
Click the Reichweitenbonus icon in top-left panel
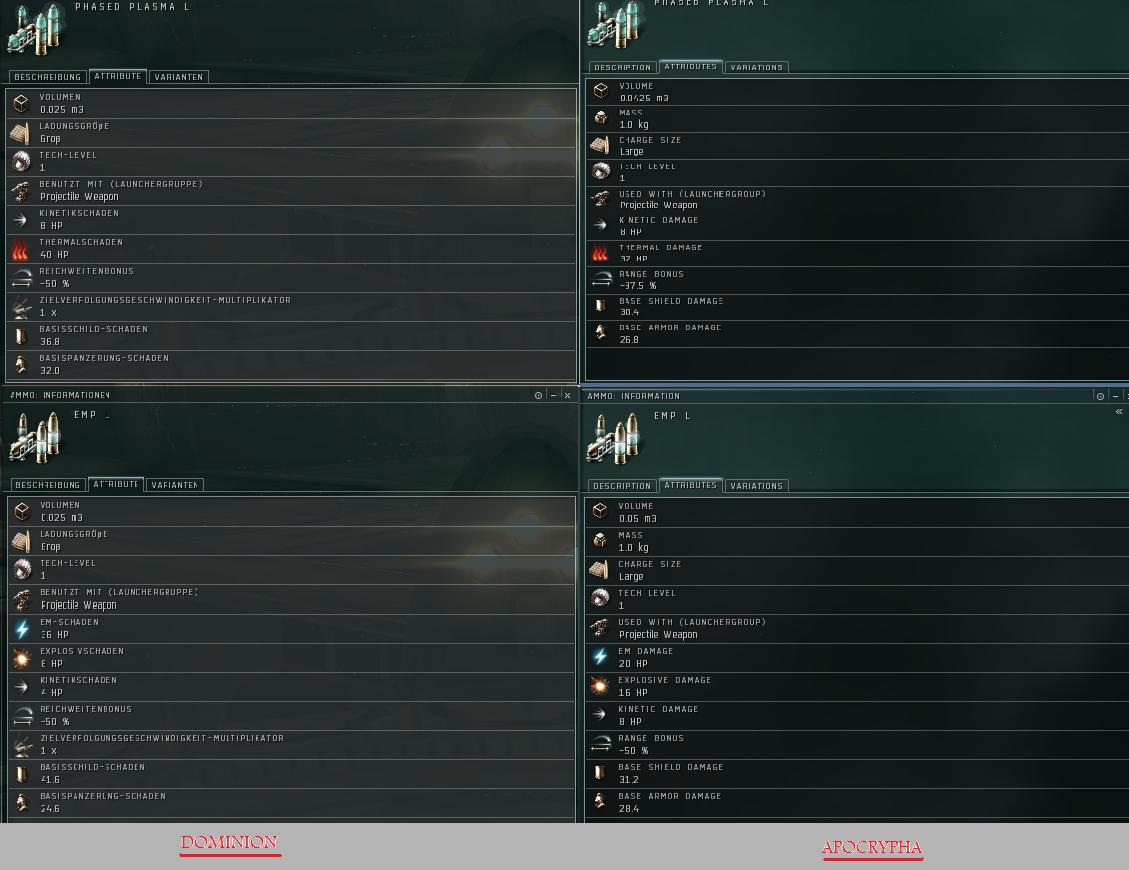coord(21,278)
